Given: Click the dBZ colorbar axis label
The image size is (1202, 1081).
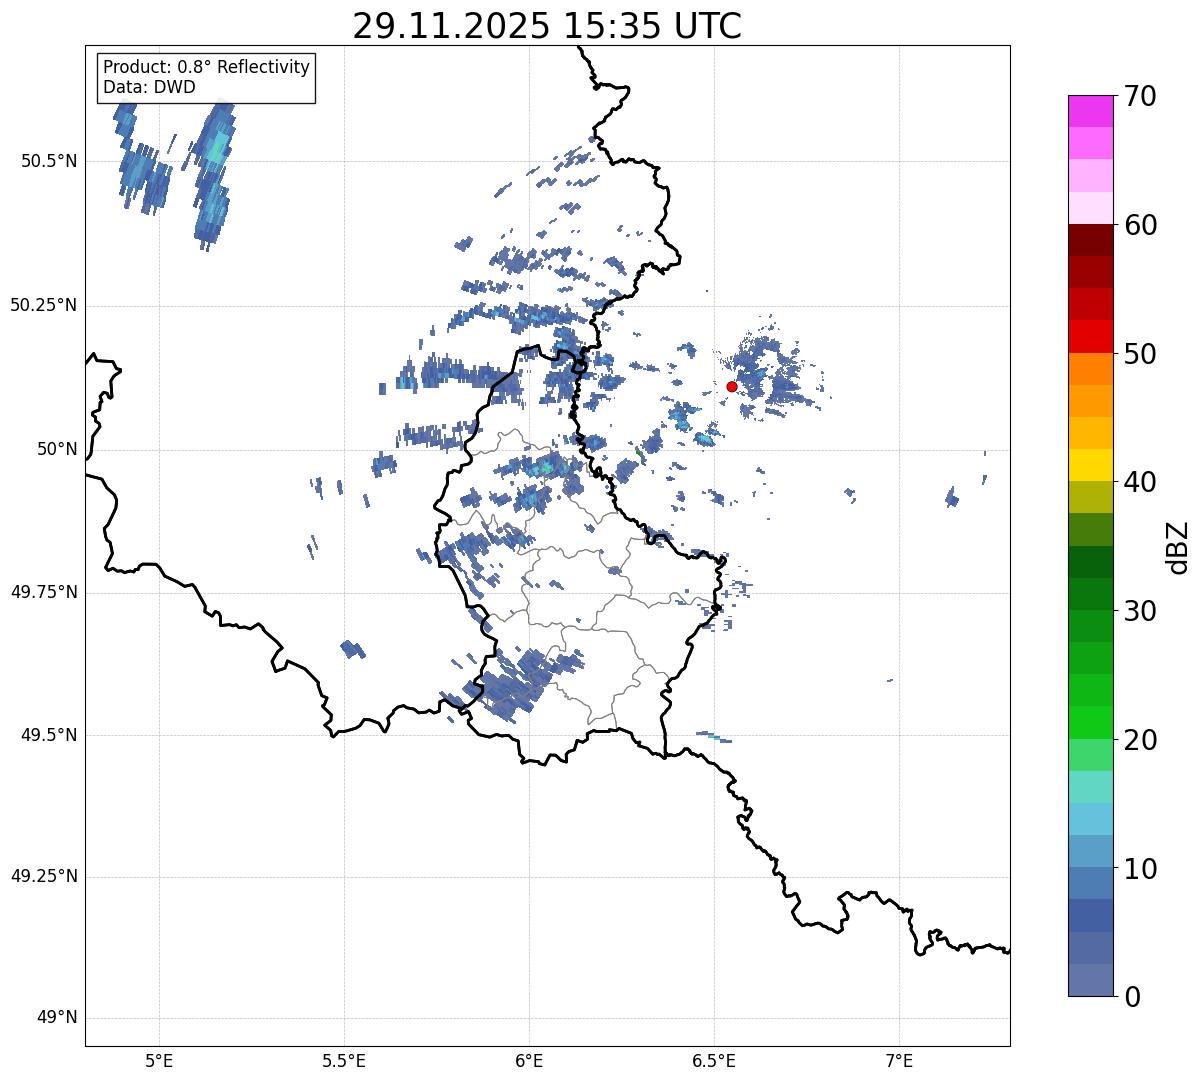Looking at the screenshot, I should click(x=1178, y=547).
